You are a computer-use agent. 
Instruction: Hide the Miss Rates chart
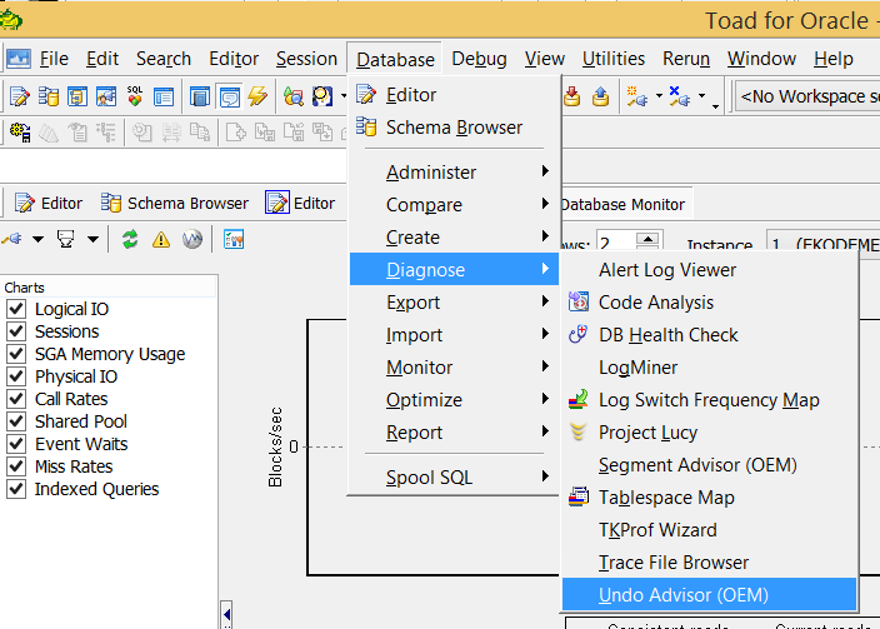pos(16,466)
